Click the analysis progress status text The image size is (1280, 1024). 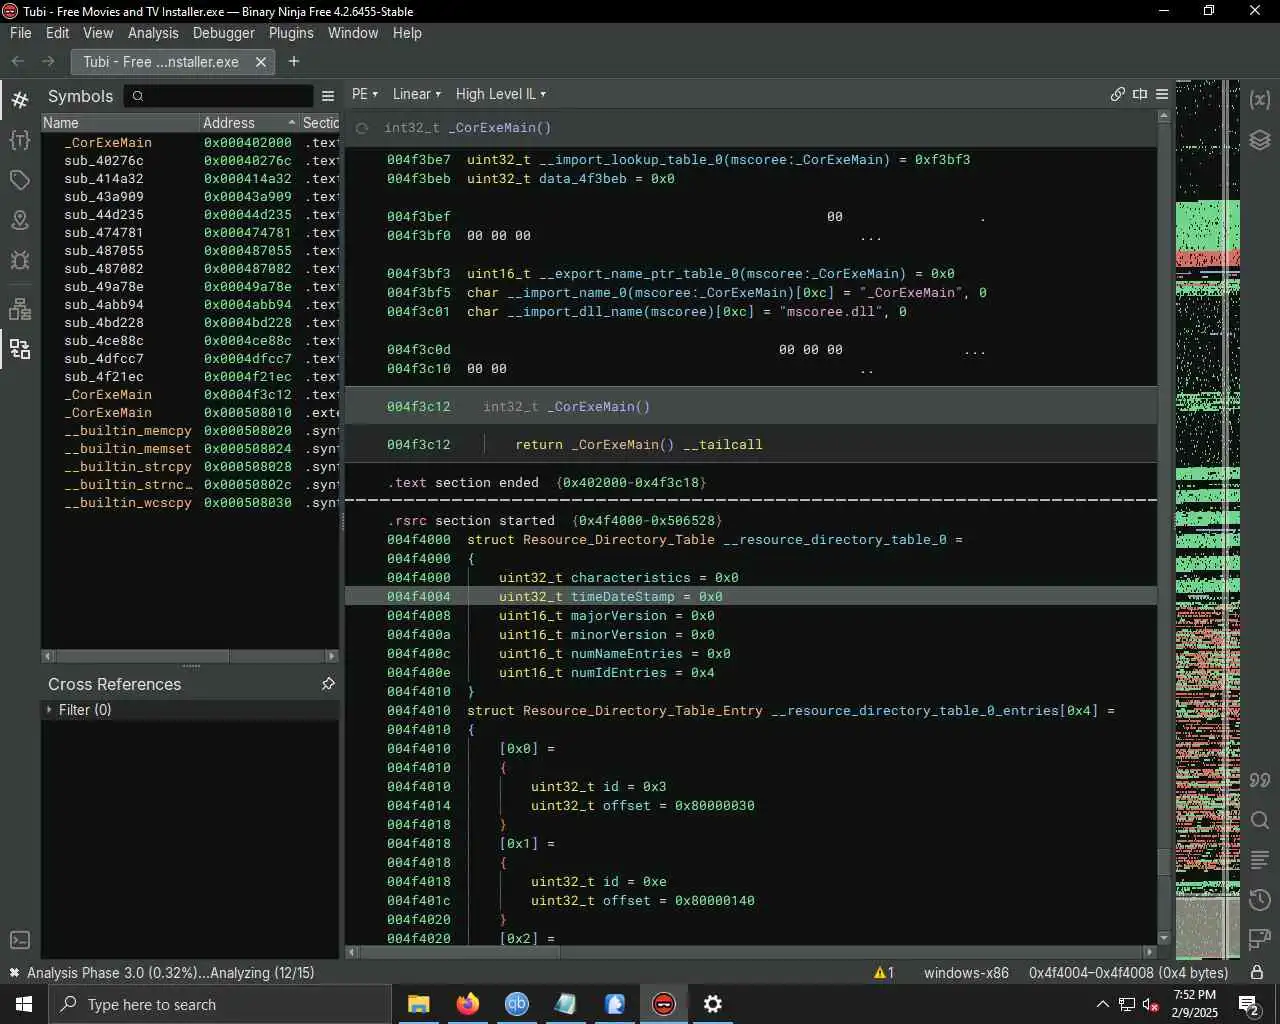(170, 972)
